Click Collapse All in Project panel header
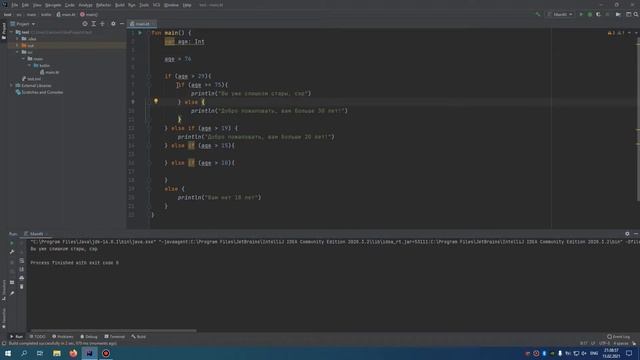640x360 pixels. click(102, 24)
